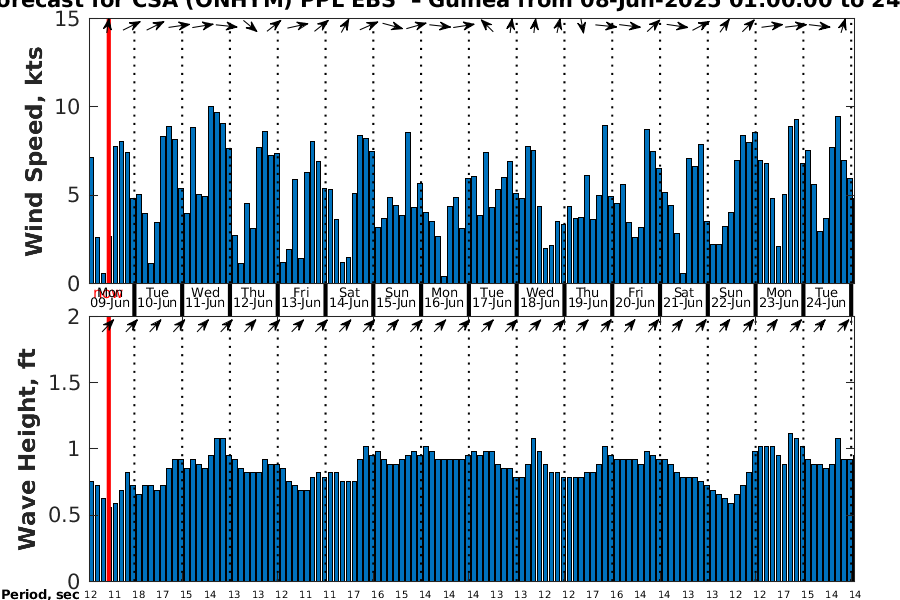Screen dimensions: 900x600
Task: Click the '2' tick on wave height axis
Action: (x=73, y=317)
